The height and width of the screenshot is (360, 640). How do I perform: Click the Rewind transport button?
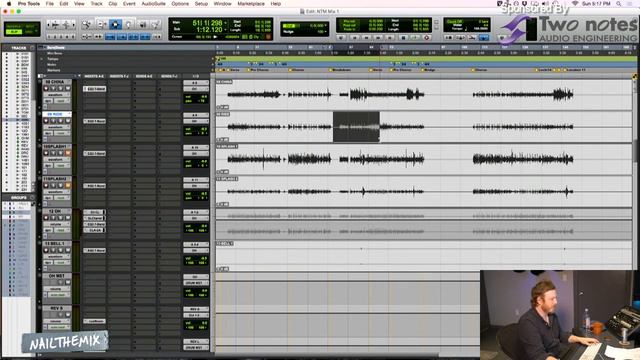(x=366, y=38)
